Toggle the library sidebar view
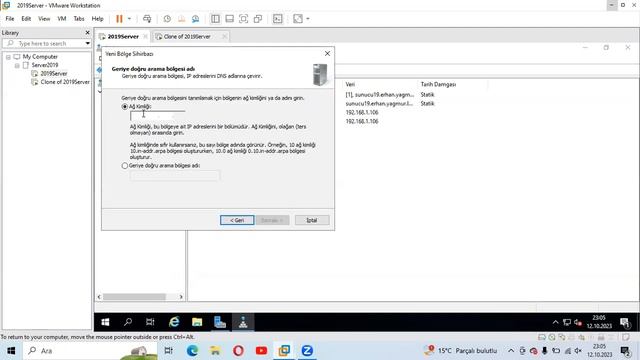 click(215, 19)
